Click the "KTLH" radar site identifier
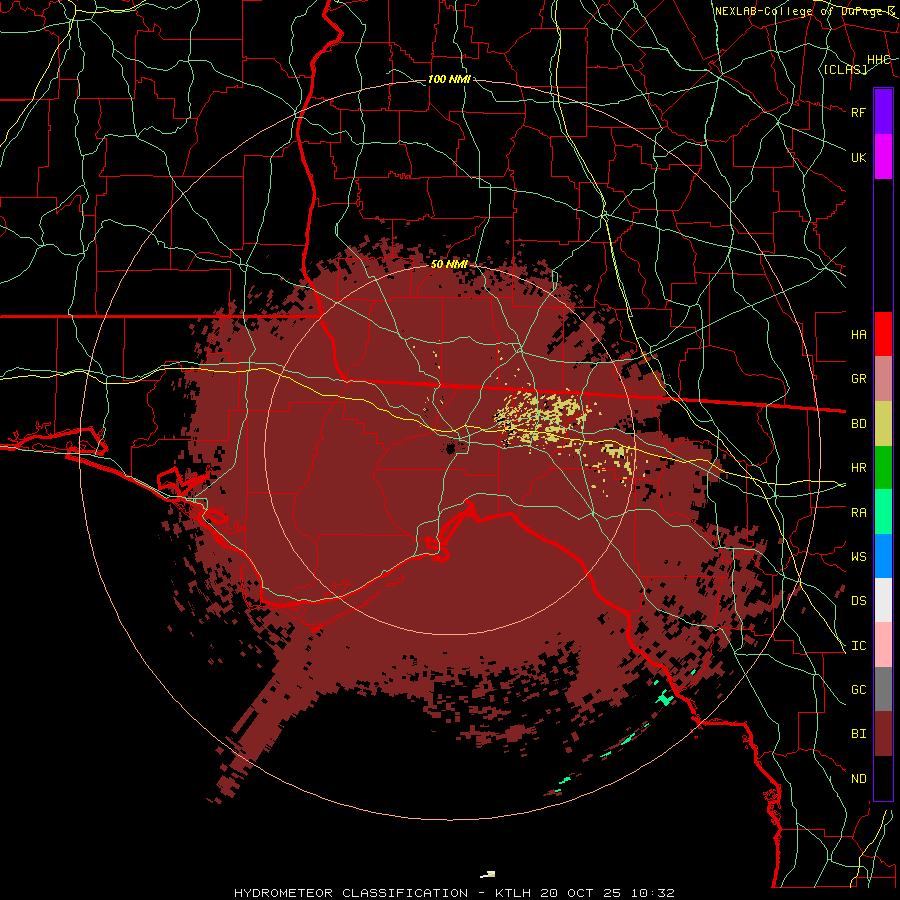Image resolution: width=900 pixels, height=900 pixels. (x=511, y=893)
